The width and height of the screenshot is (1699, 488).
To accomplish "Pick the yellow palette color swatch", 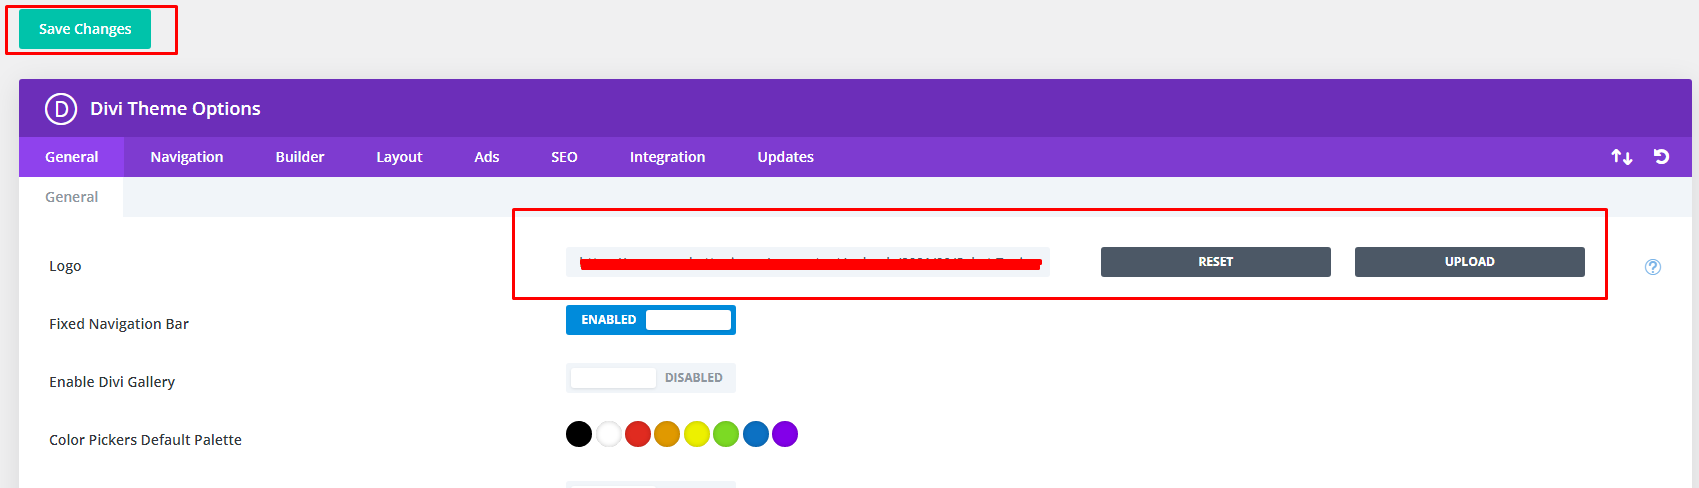I will (697, 434).
